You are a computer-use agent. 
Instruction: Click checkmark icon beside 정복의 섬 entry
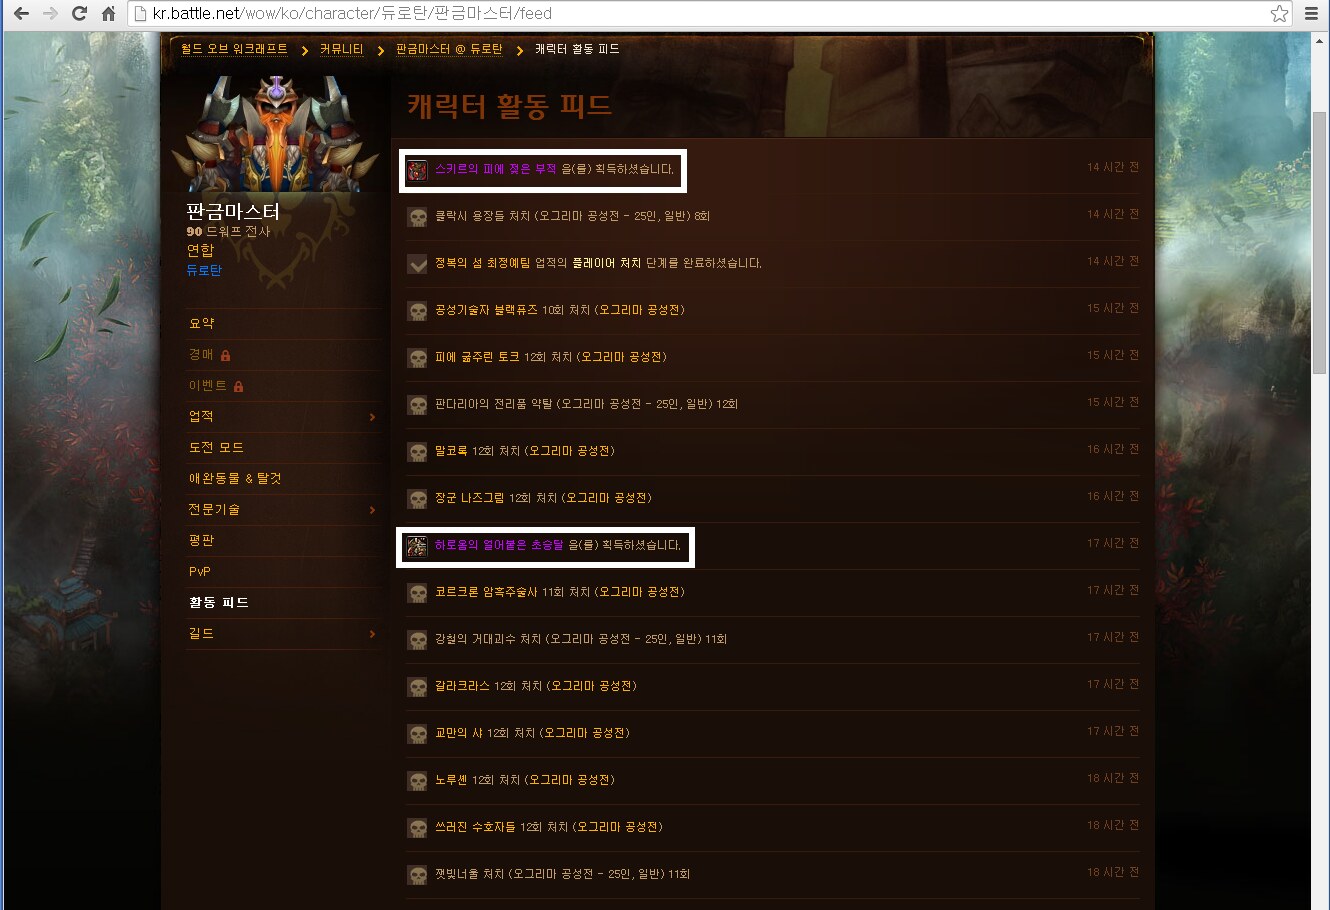point(417,264)
